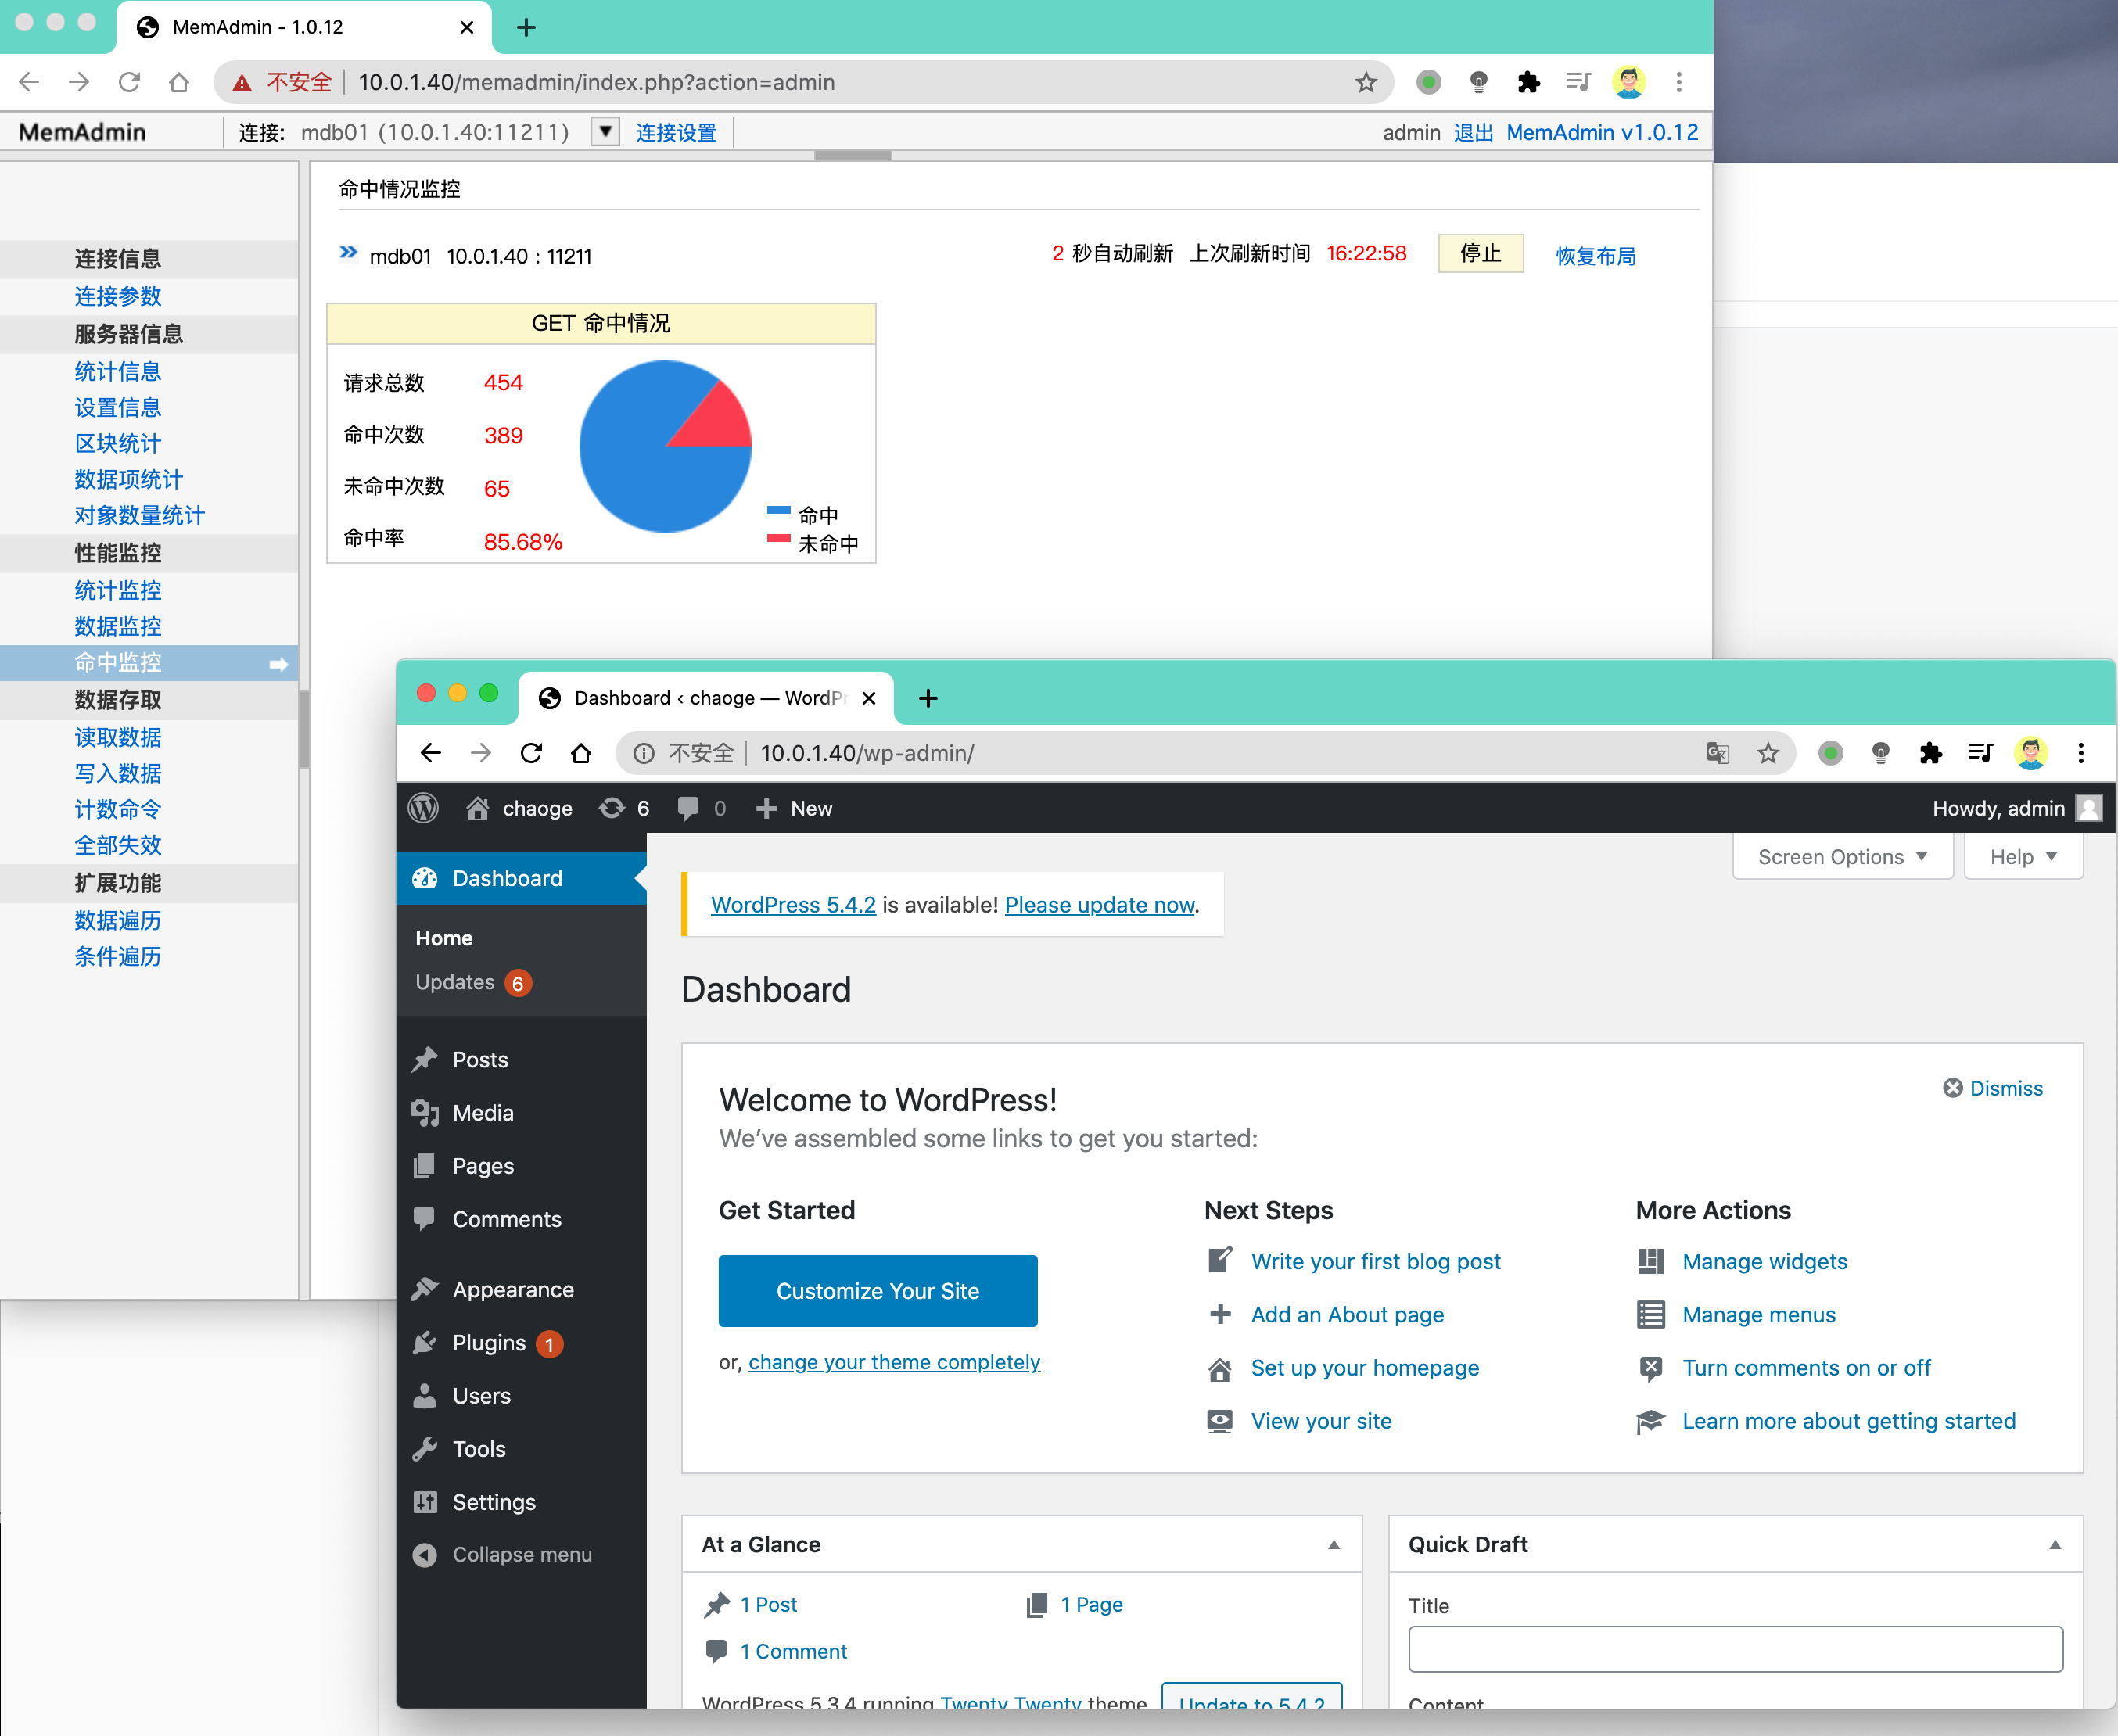The image size is (2118, 1736).
Task: Click the MemAdmin sidebar vertical scrollbar
Action: [x=304, y=730]
